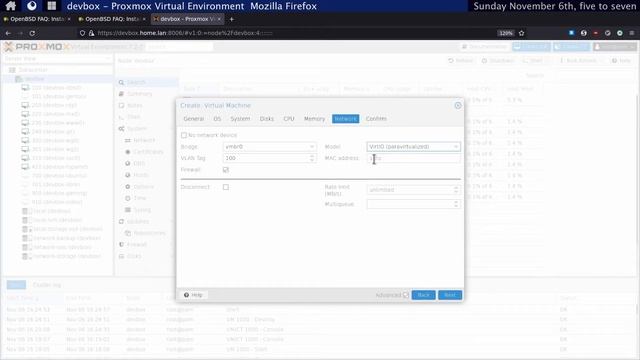
Task: Click the 120% zoom indicator
Action: click(x=506, y=33)
